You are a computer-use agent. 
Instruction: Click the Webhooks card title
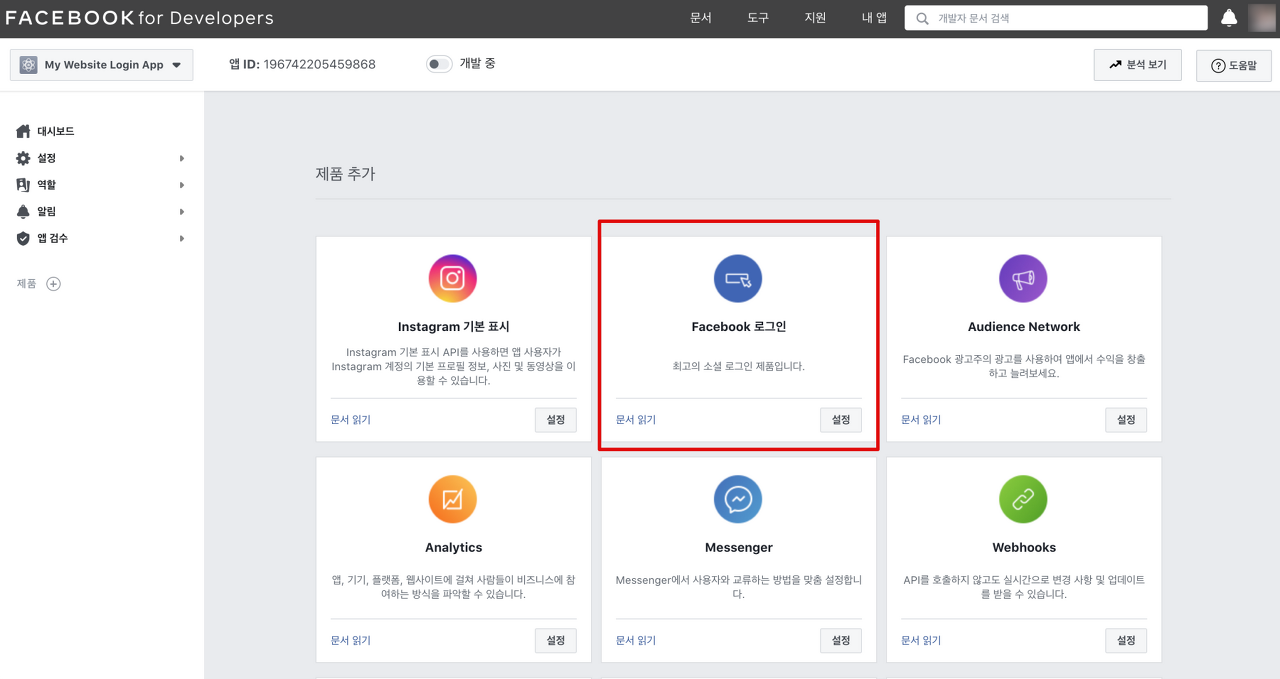coord(1024,547)
